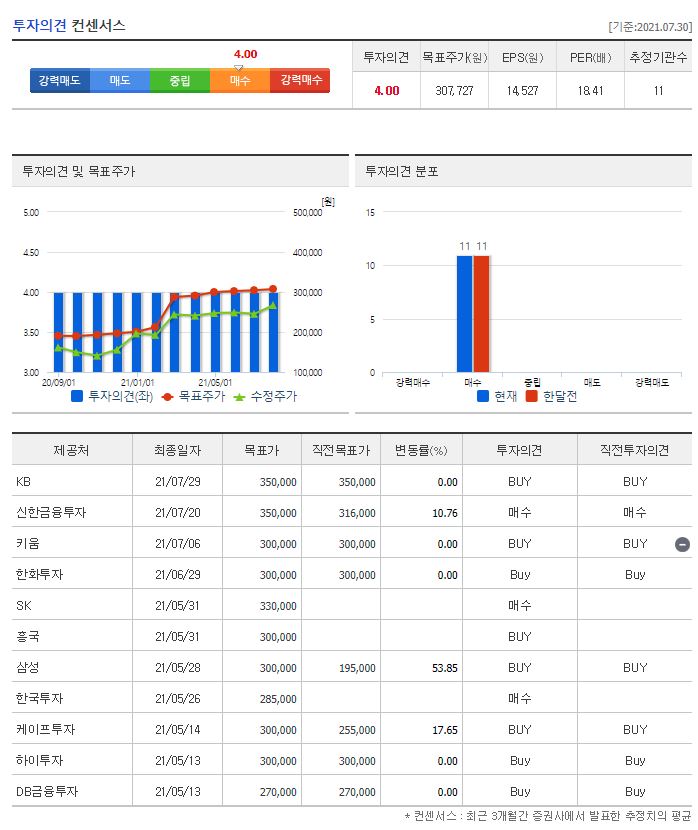The width and height of the screenshot is (698, 830).
Task: Click the 키움 provider name
Action: pos(28,544)
